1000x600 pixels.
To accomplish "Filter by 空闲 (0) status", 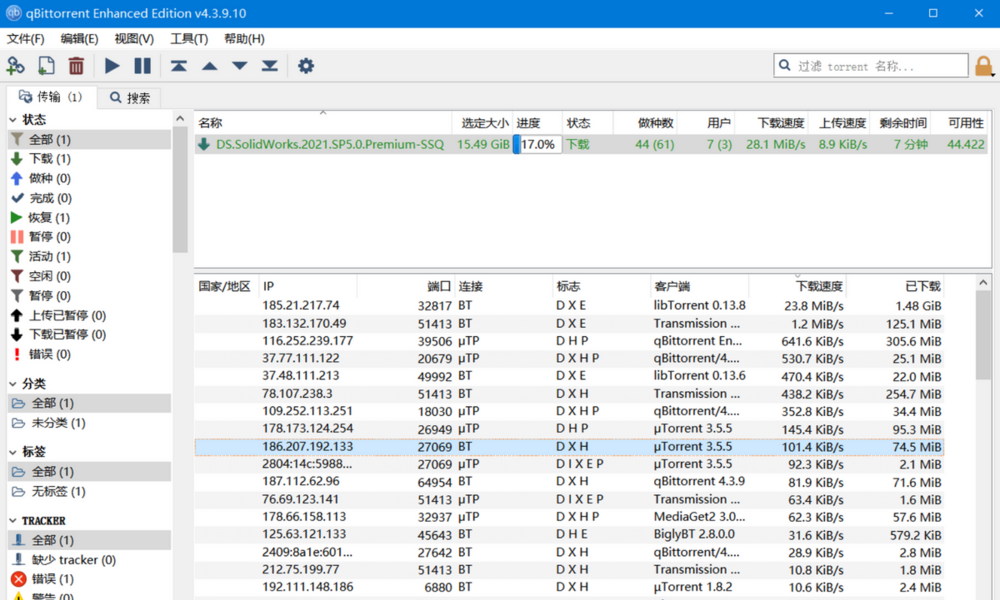I will pyautogui.click(x=89, y=276).
